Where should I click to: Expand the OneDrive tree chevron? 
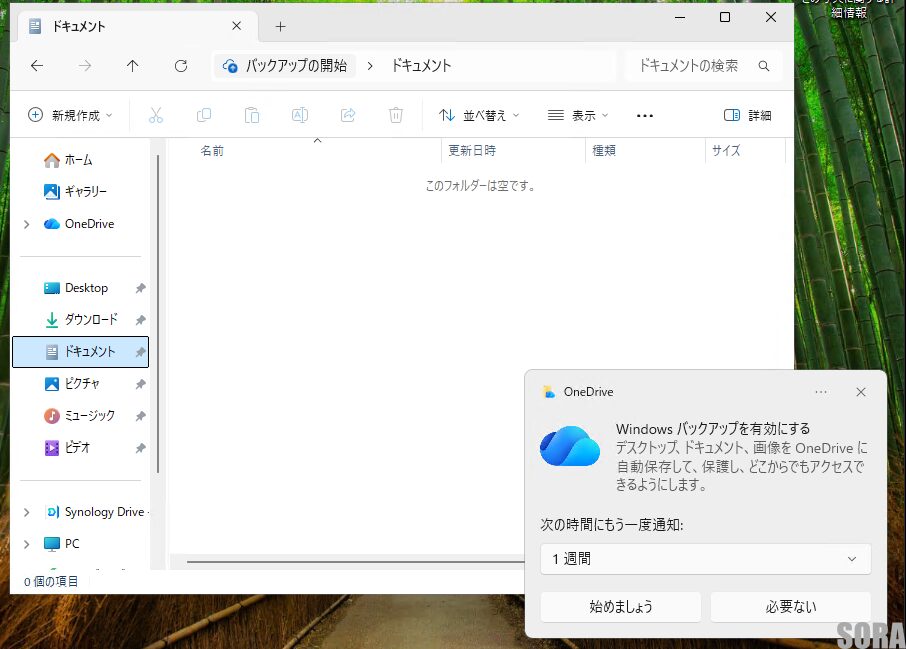click(x=26, y=223)
